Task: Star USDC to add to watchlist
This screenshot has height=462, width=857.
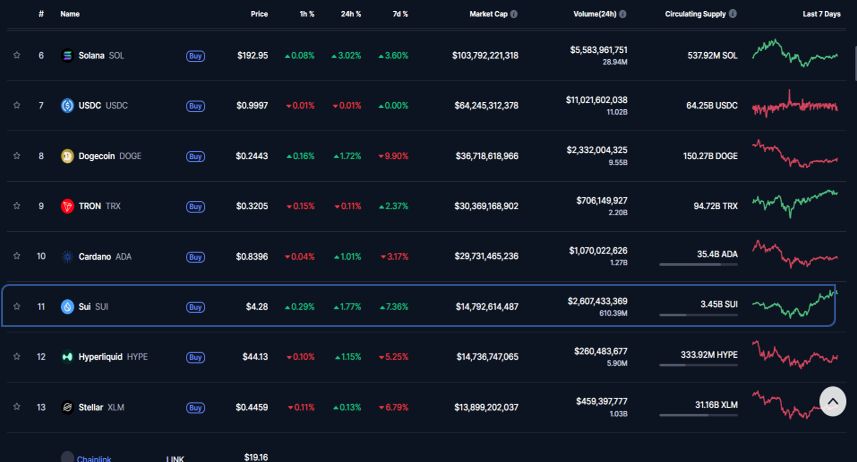Action: [x=16, y=105]
